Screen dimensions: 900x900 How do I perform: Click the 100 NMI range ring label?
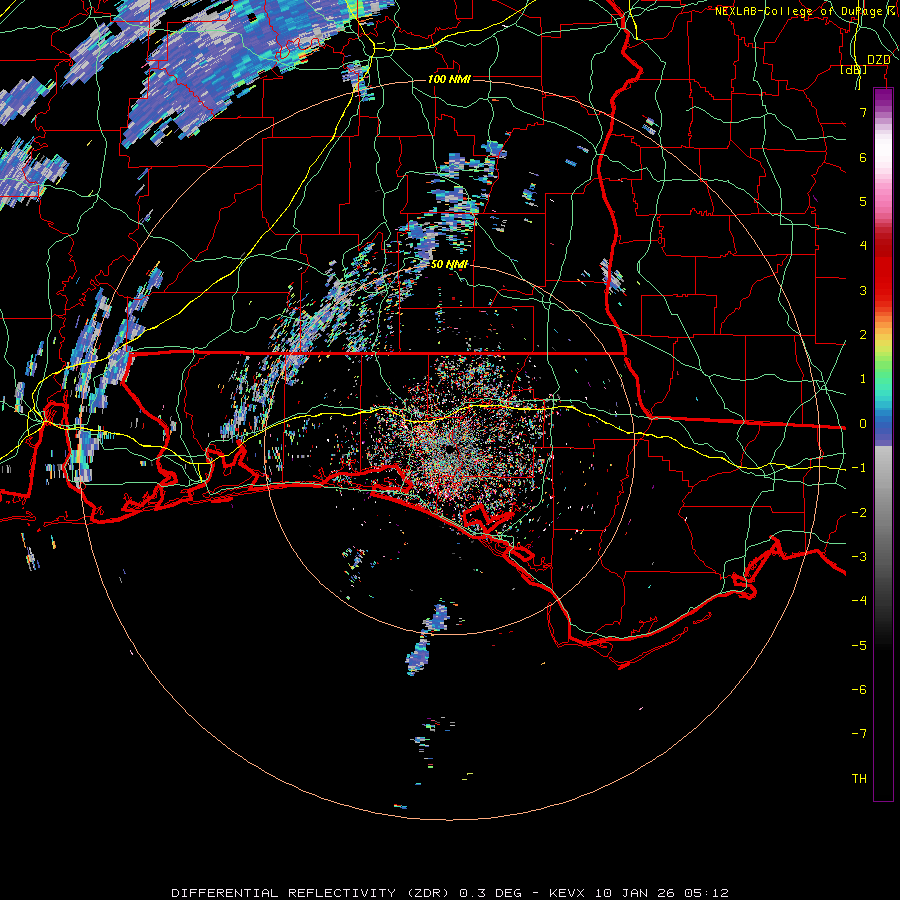tap(449, 79)
